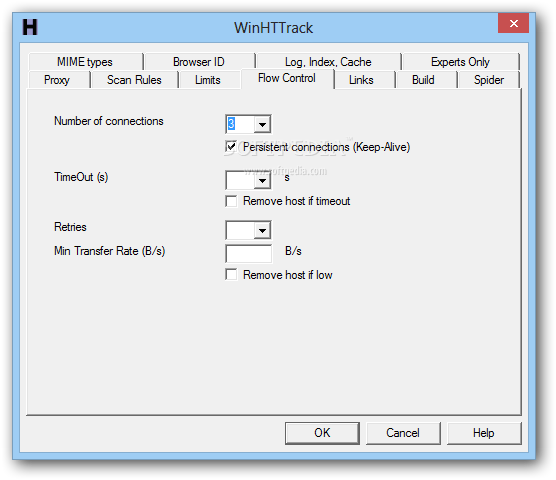Switch to the MIME types tab

click(85, 62)
